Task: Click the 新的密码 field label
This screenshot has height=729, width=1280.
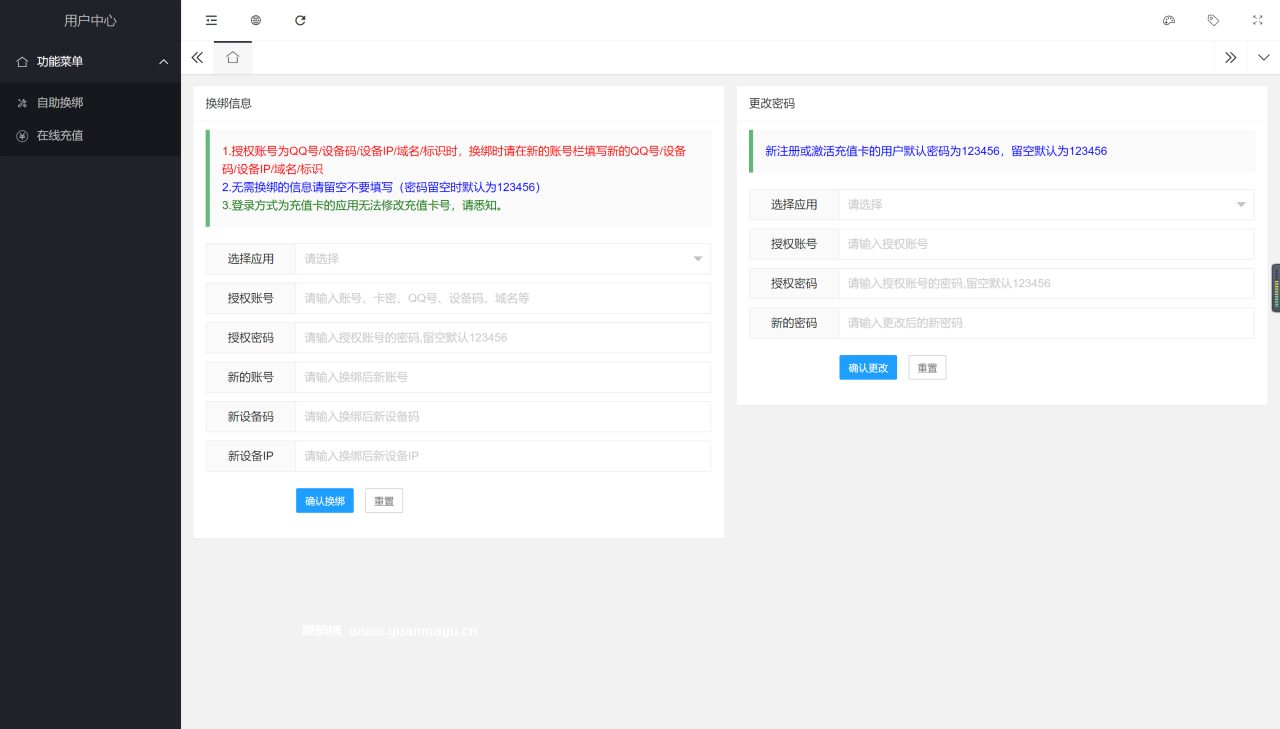Action: 794,323
